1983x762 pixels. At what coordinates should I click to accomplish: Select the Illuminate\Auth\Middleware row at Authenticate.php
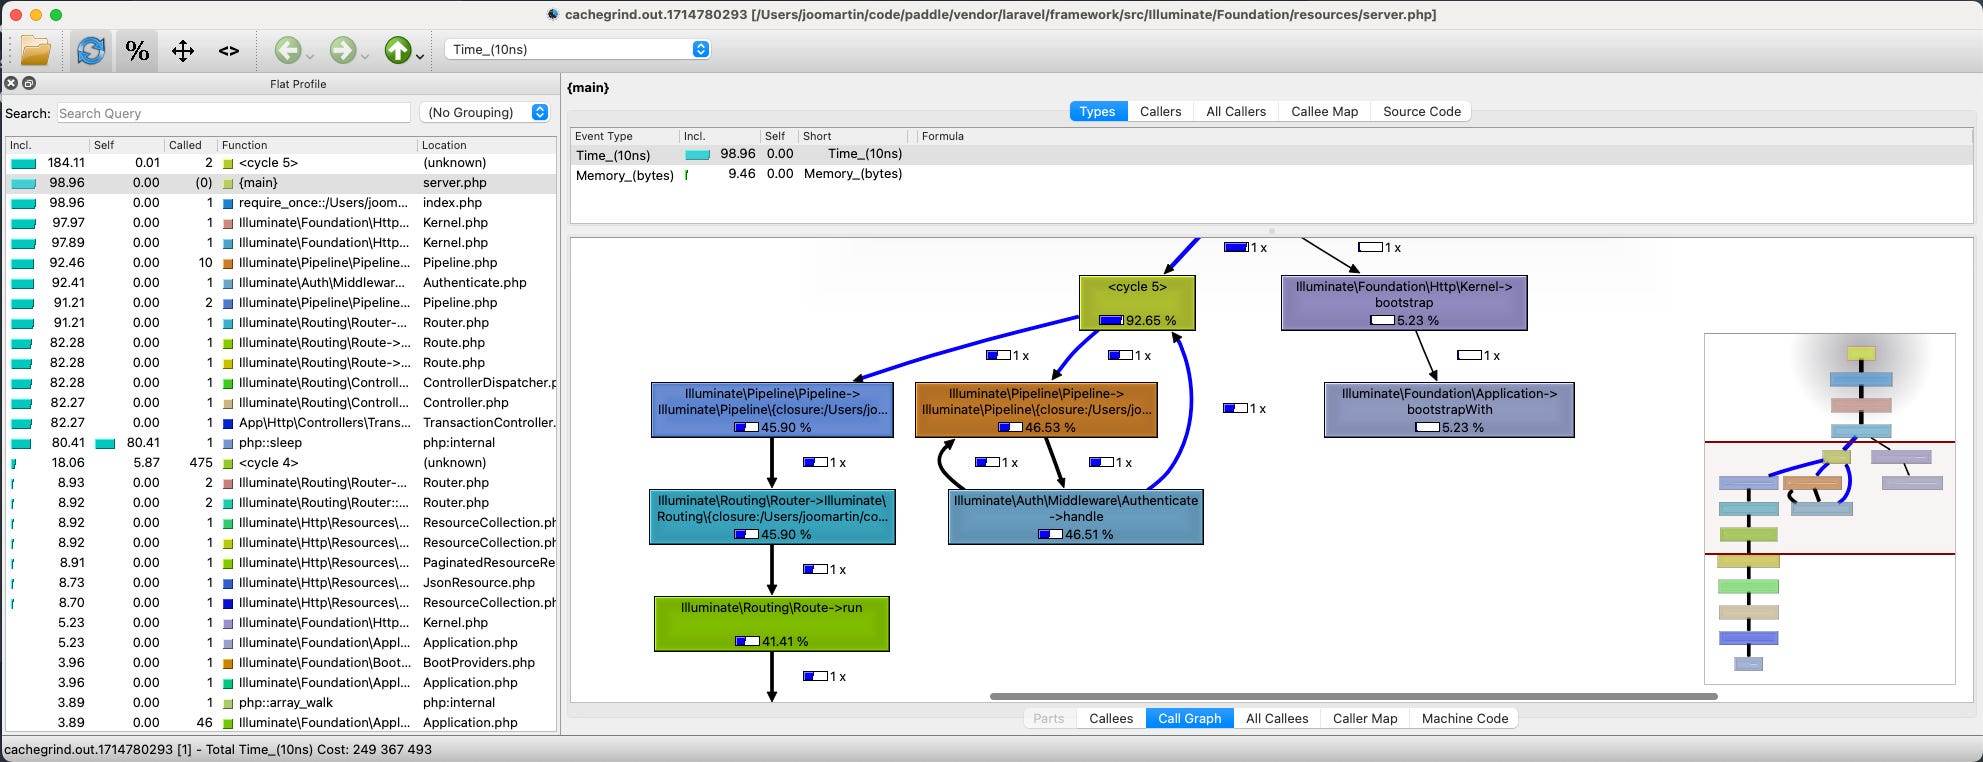[281, 283]
